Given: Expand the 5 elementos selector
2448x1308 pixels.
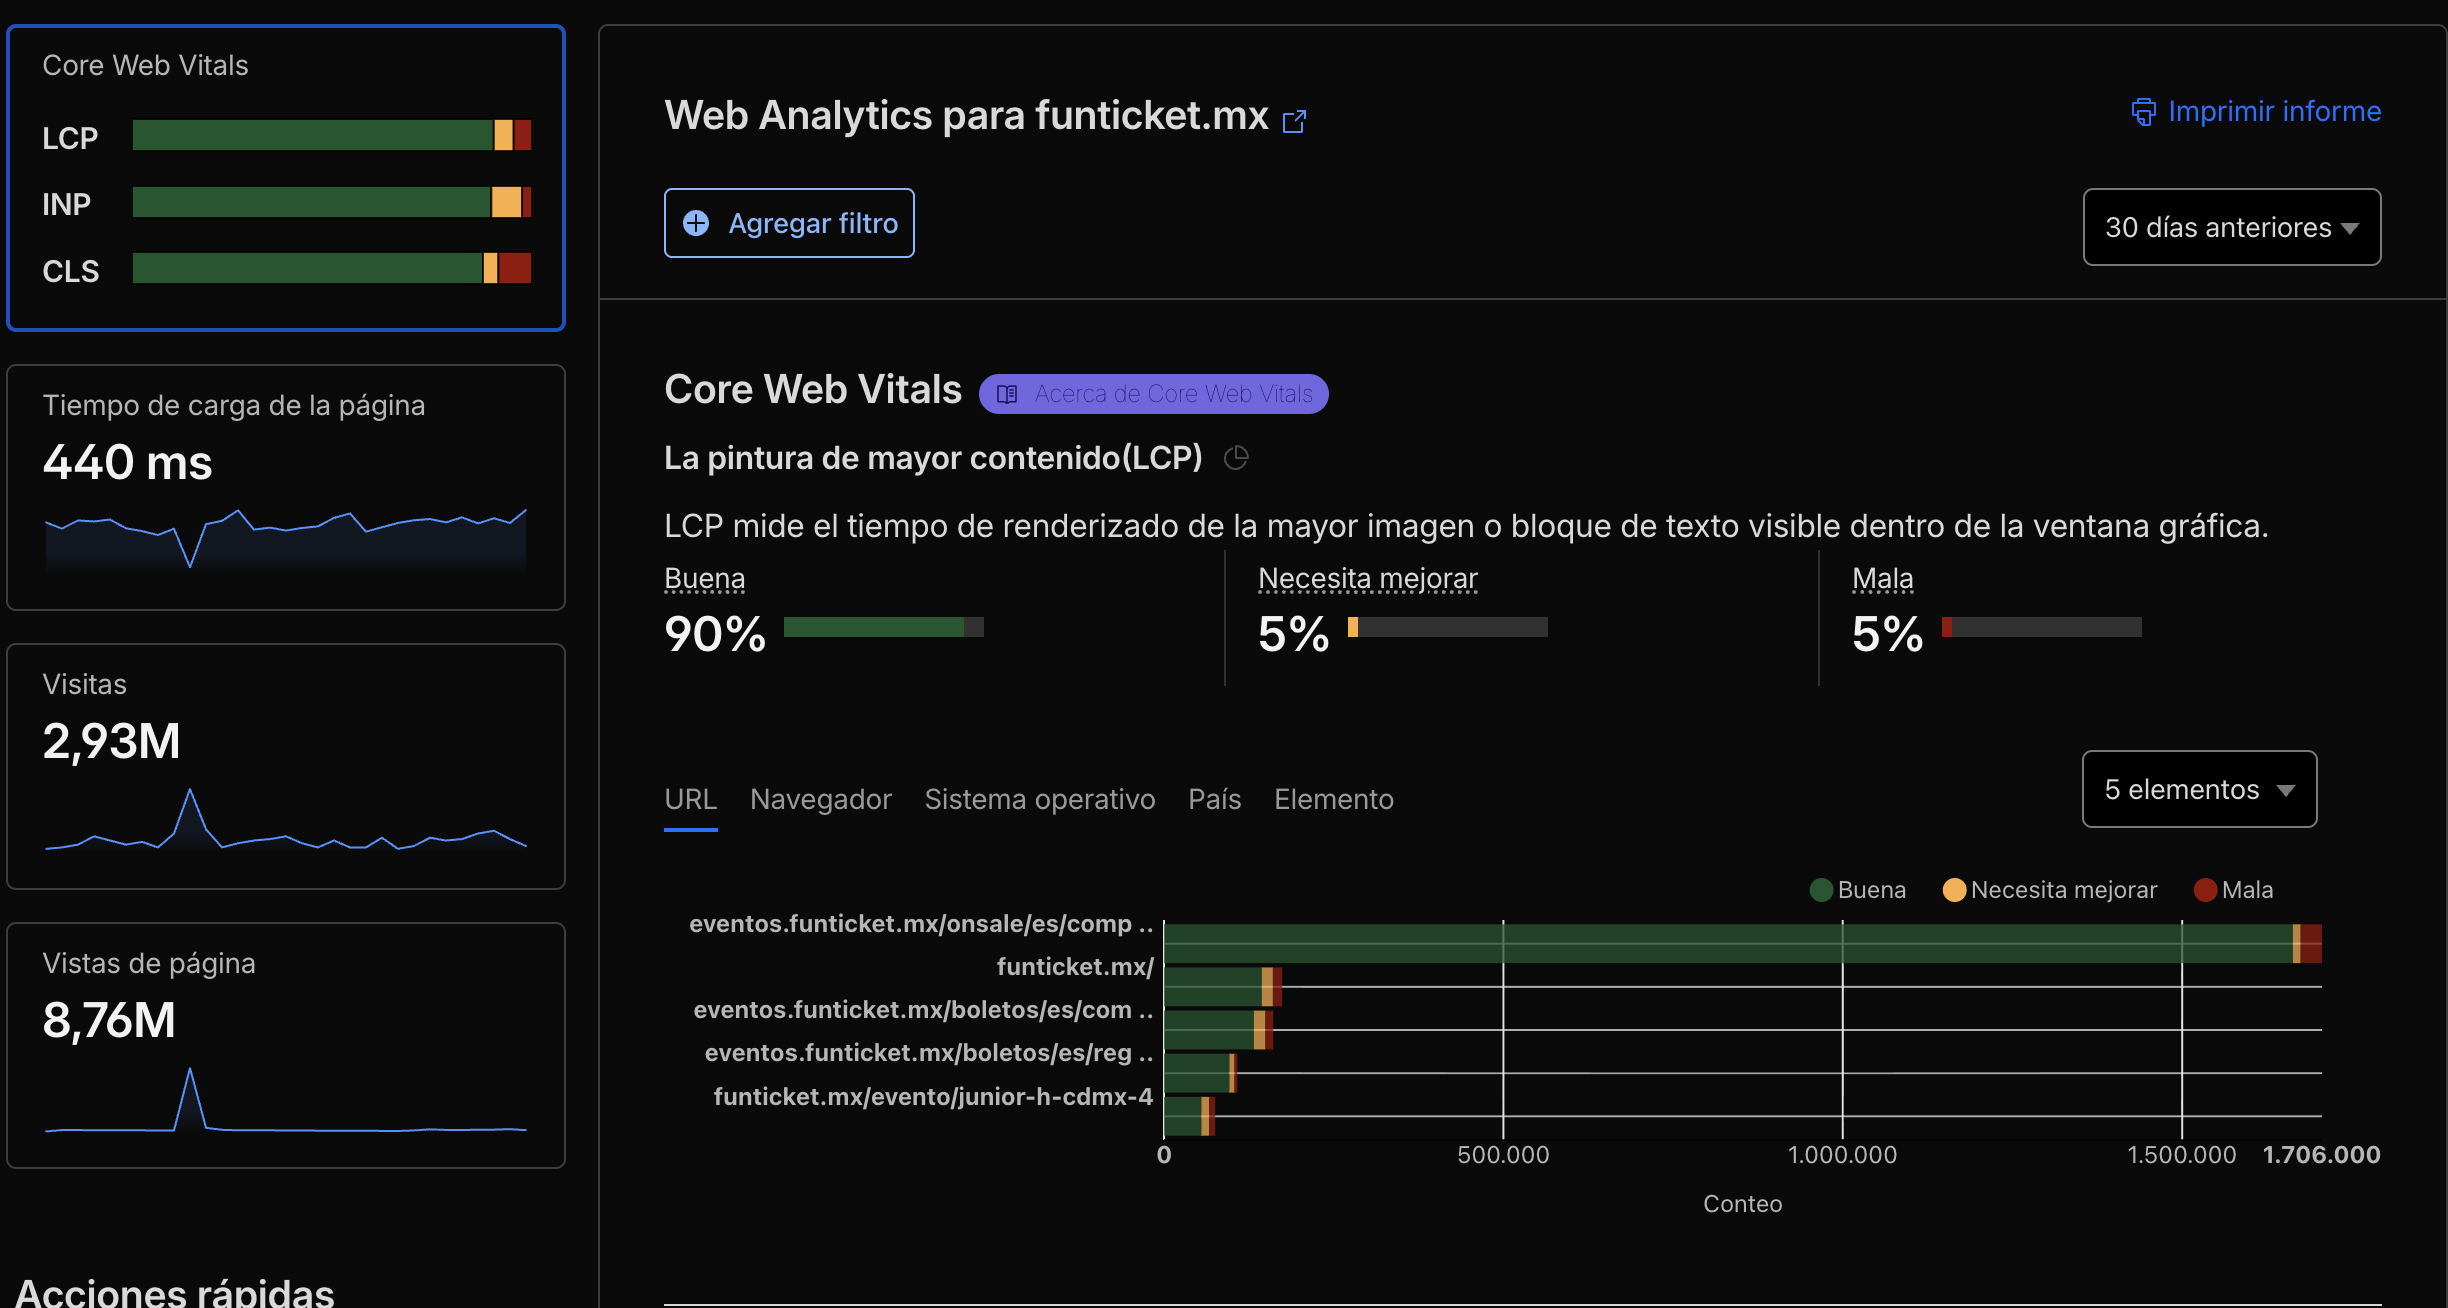Looking at the screenshot, I should click(x=2198, y=789).
